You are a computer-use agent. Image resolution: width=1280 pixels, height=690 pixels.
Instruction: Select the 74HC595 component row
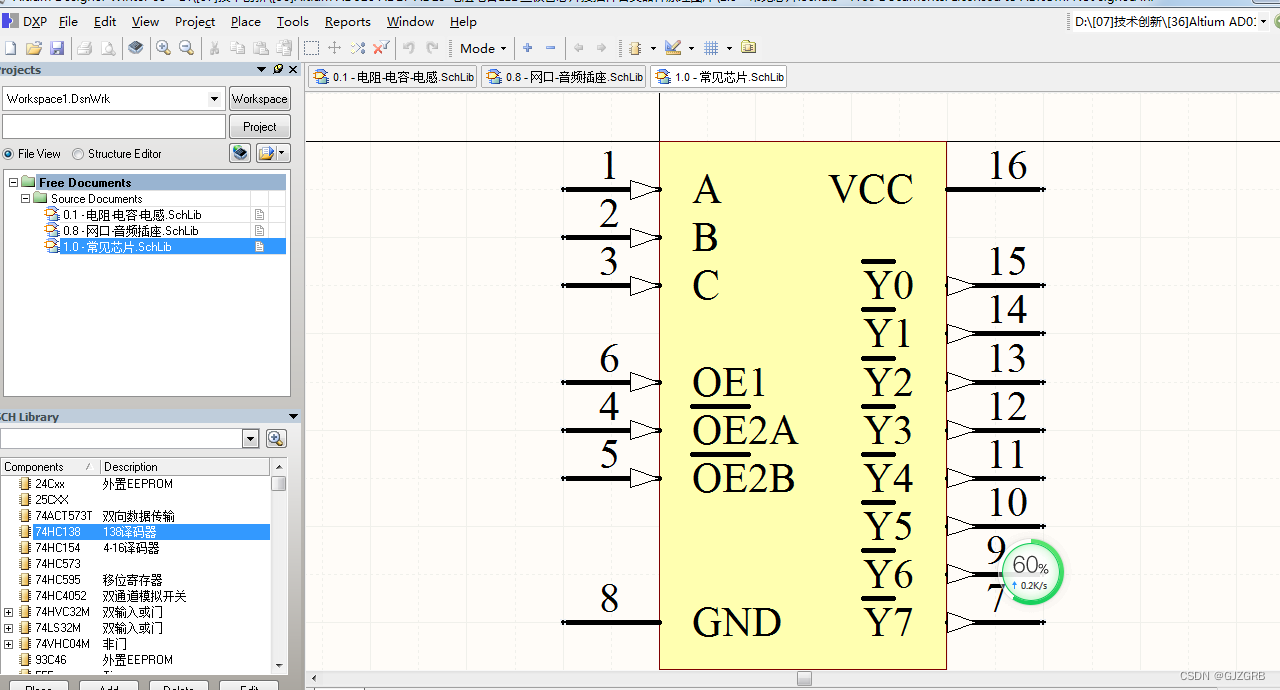[136, 580]
